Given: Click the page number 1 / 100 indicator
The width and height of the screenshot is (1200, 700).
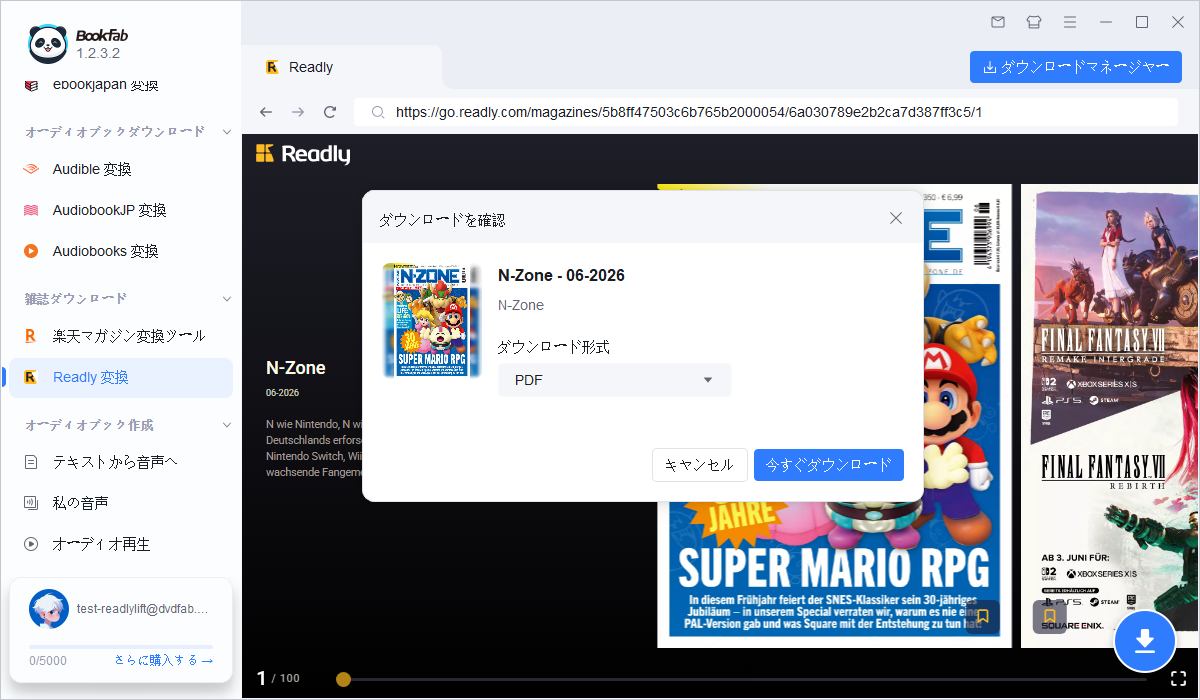Looking at the screenshot, I should point(278,678).
